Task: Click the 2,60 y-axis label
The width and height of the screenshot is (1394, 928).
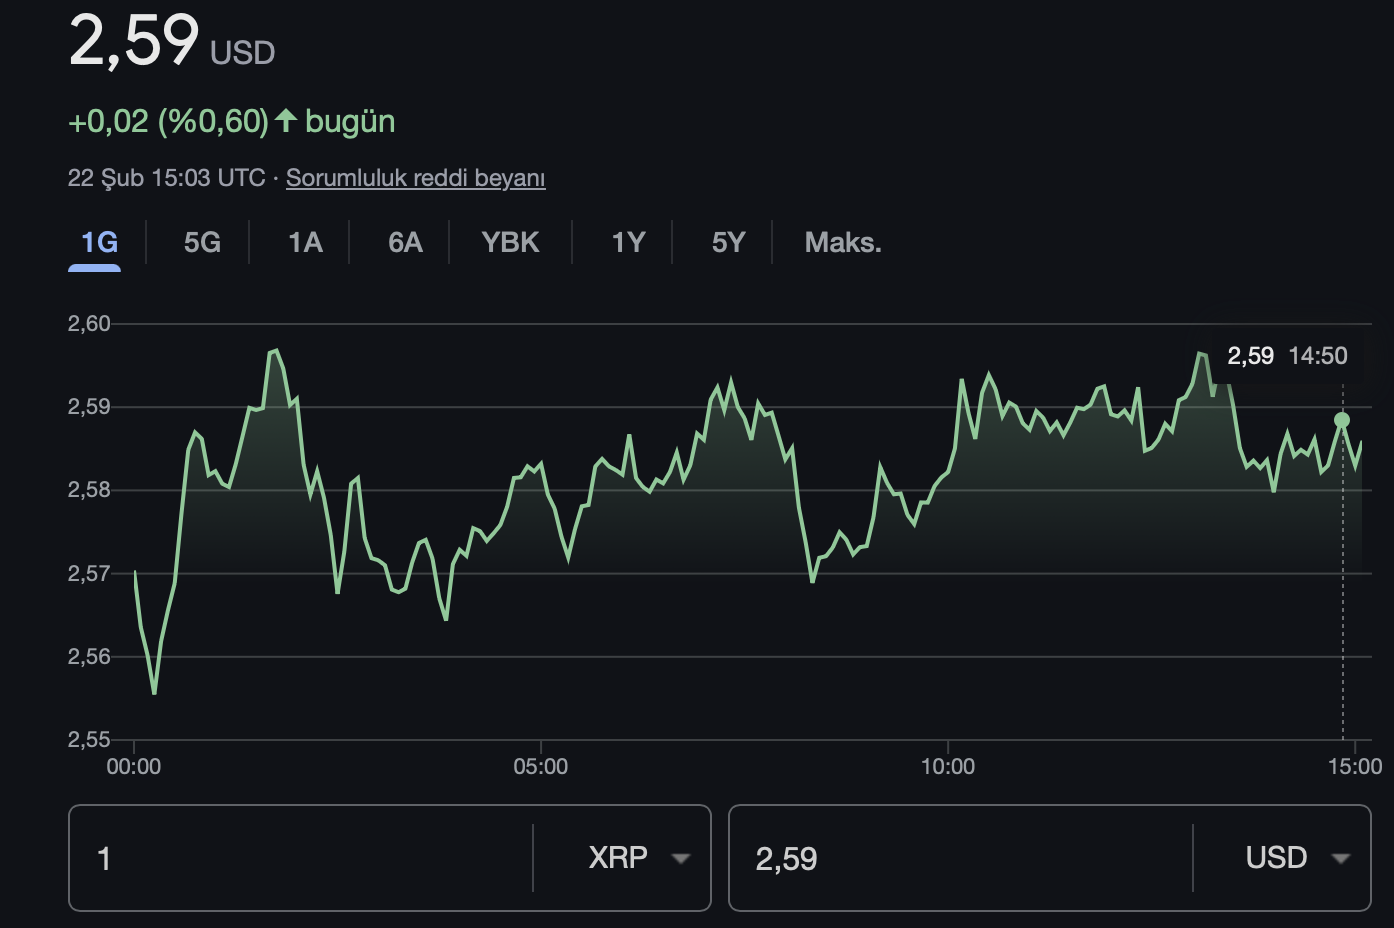Action: (89, 323)
